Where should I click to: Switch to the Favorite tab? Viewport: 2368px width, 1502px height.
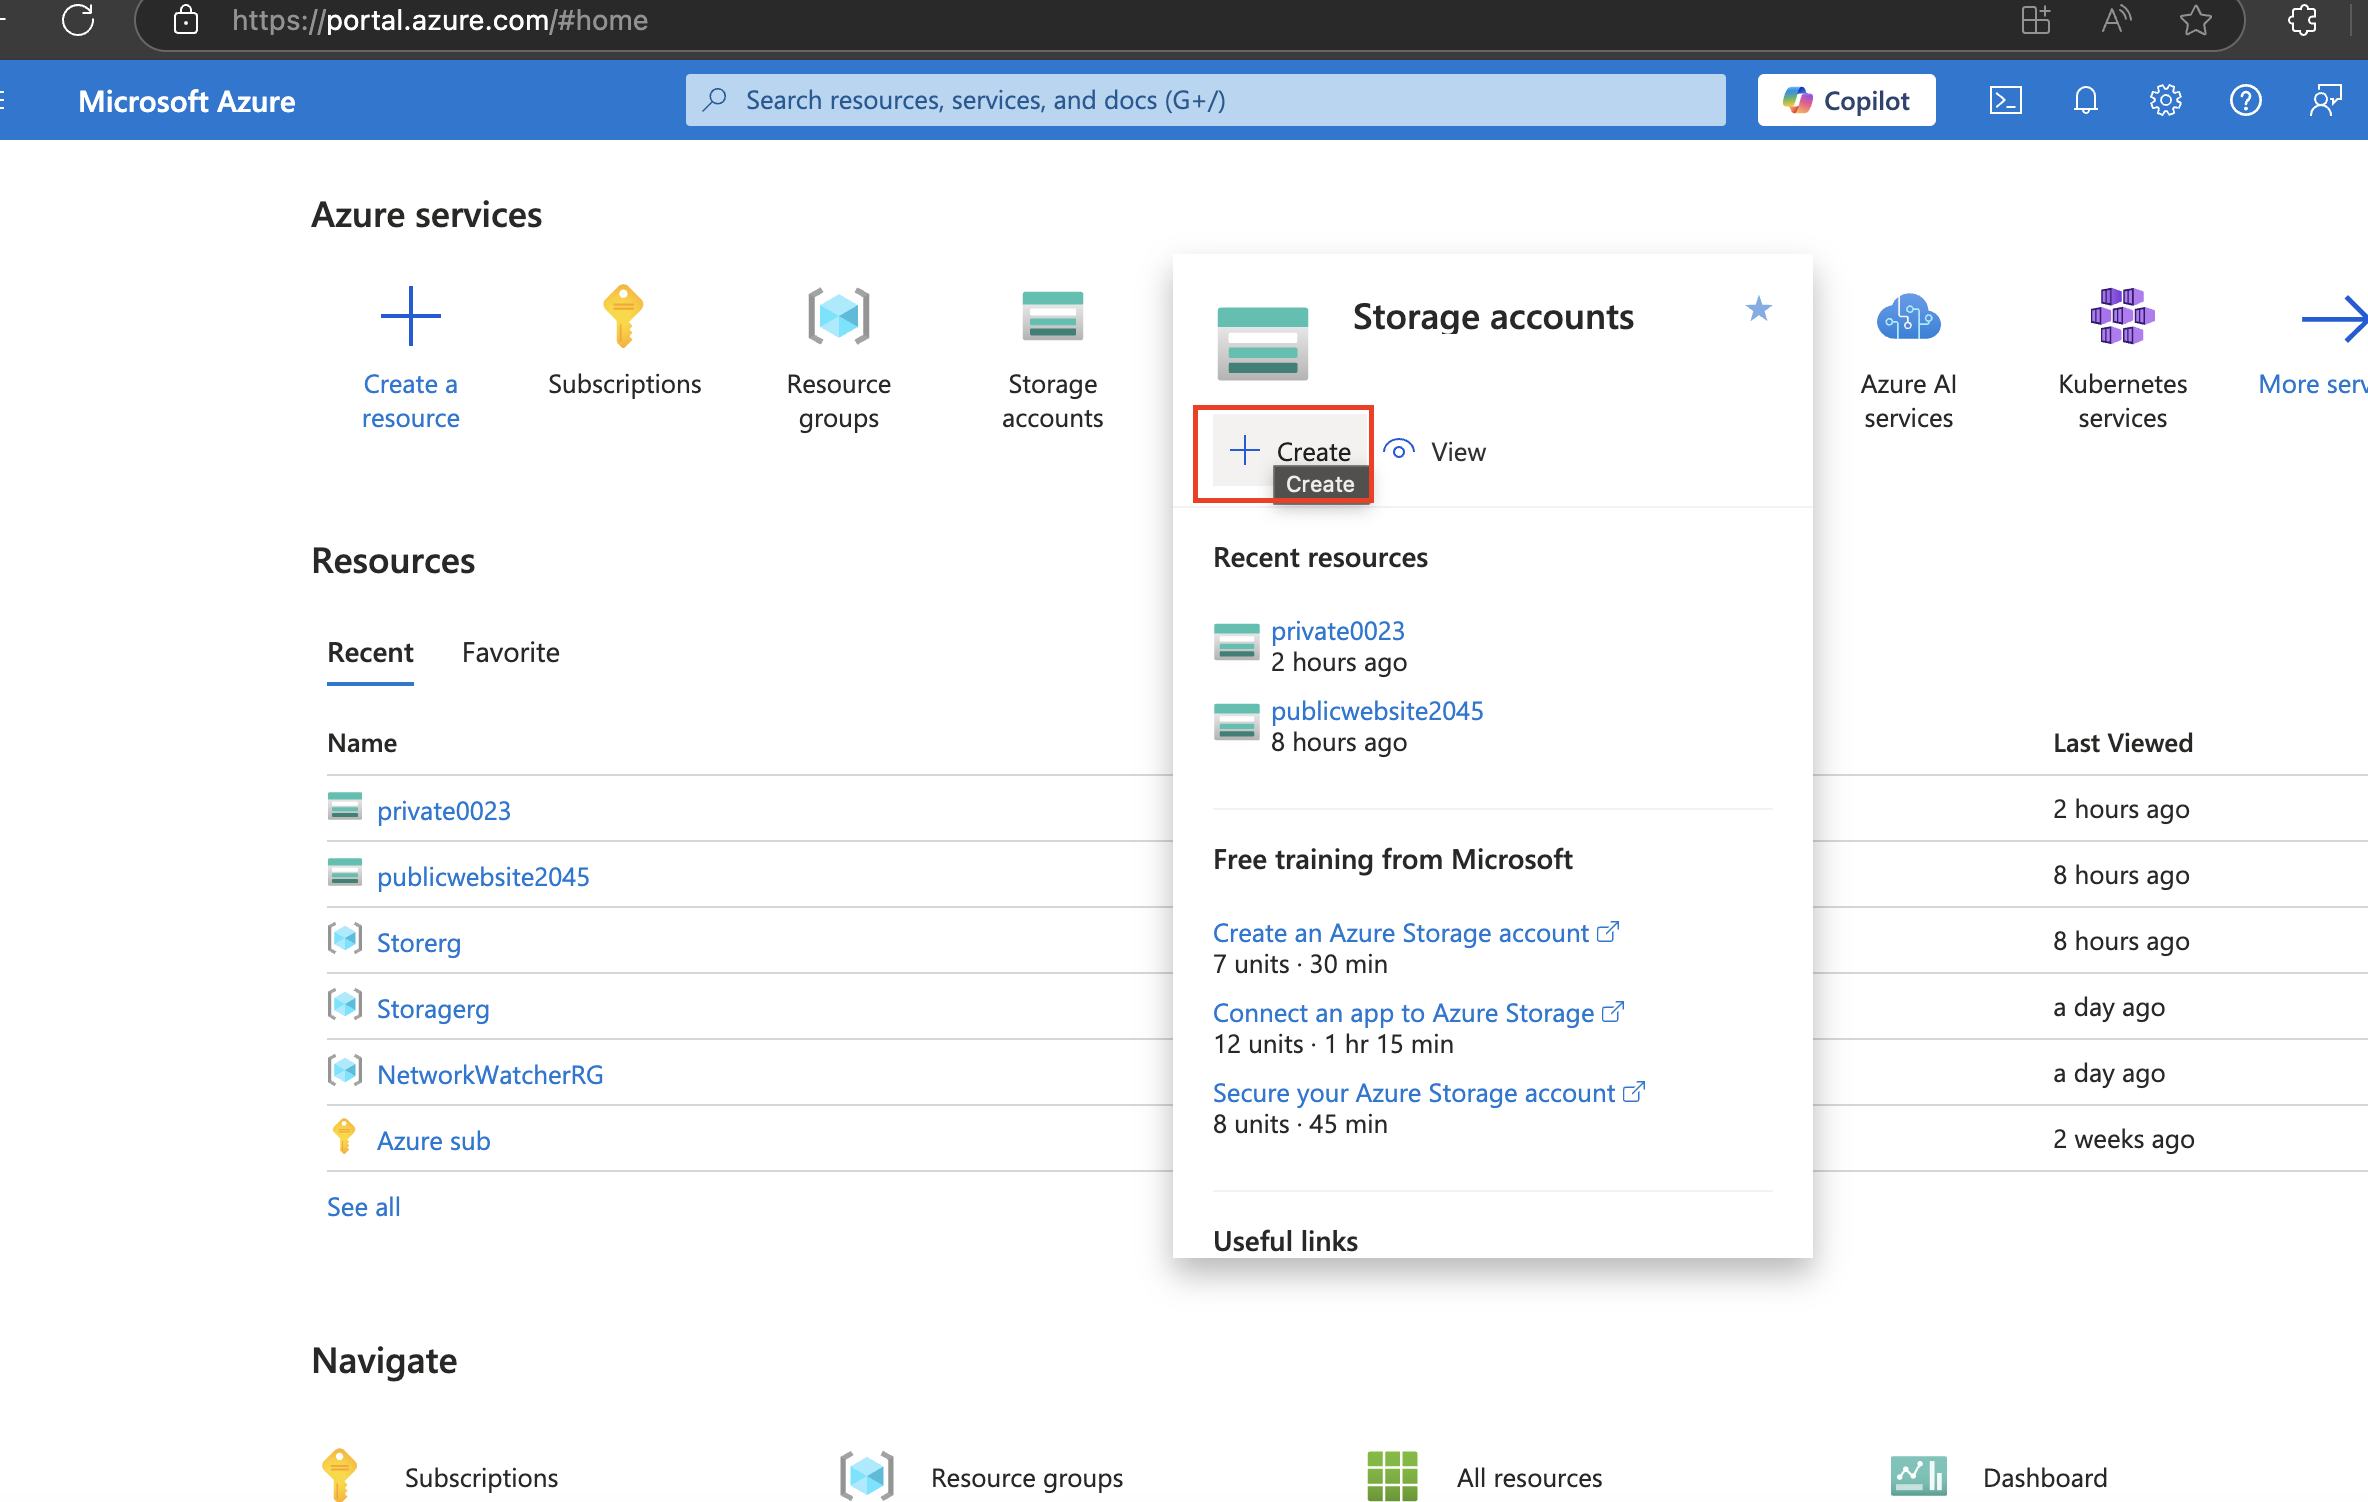(511, 652)
